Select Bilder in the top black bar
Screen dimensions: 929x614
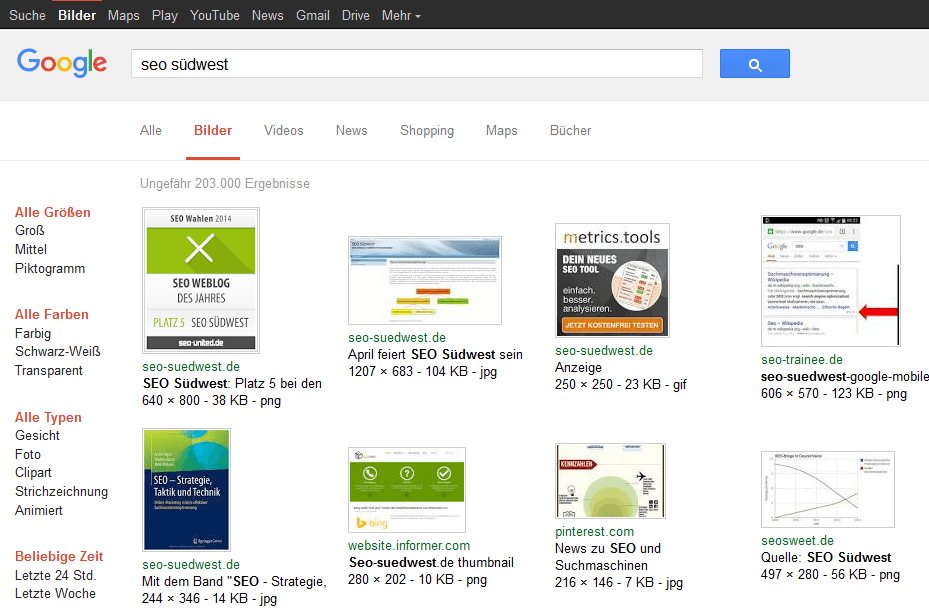pos(77,15)
